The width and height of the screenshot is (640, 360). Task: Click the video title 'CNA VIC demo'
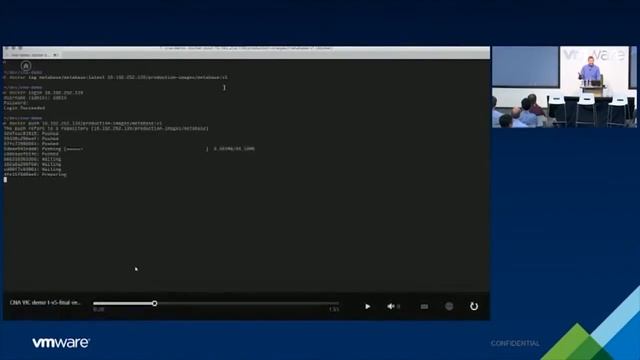point(45,302)
